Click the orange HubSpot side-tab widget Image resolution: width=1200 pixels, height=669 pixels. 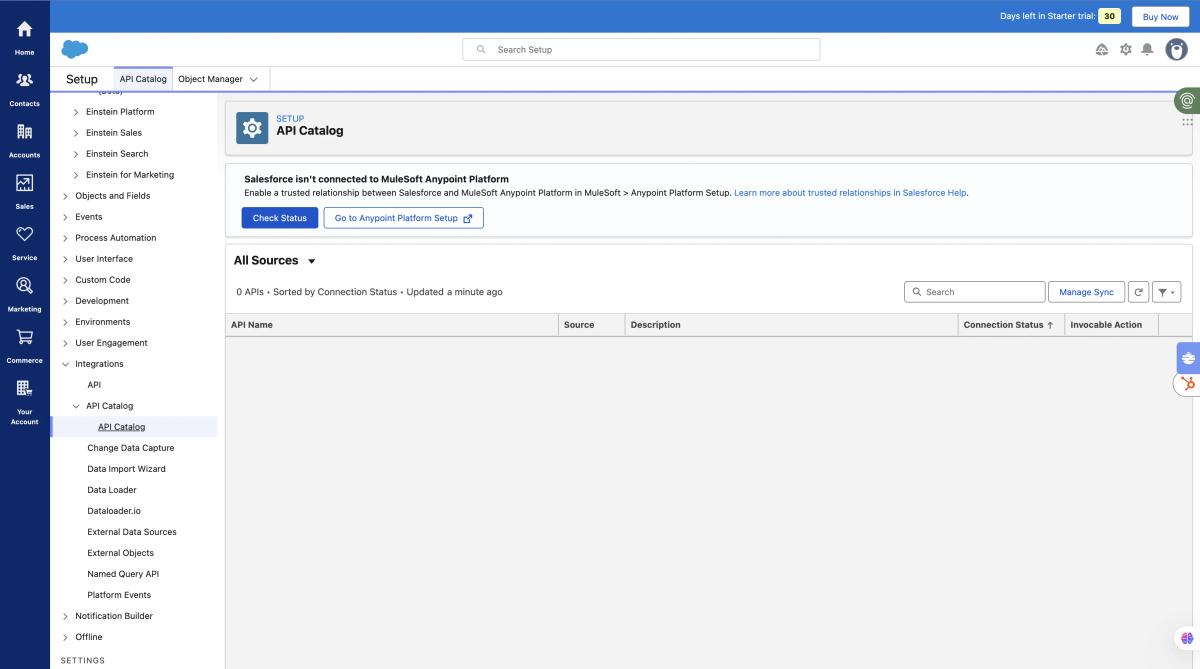(1188, 383)
